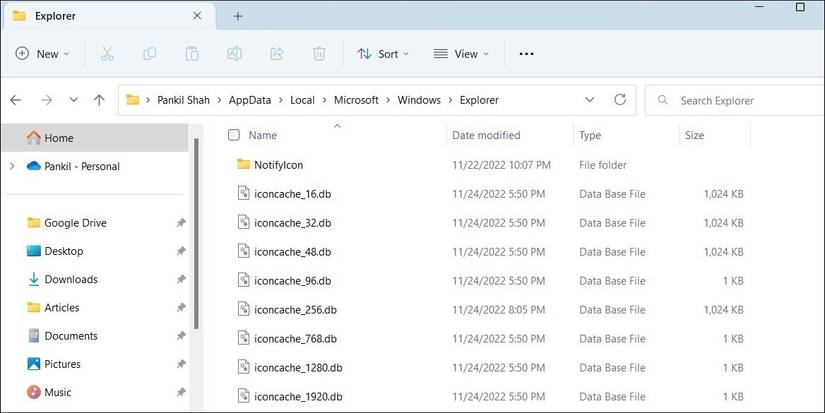Viewport: 825px width, 413px height.
Task: Toggle the select all items checkbox
Action: [234, 135]
